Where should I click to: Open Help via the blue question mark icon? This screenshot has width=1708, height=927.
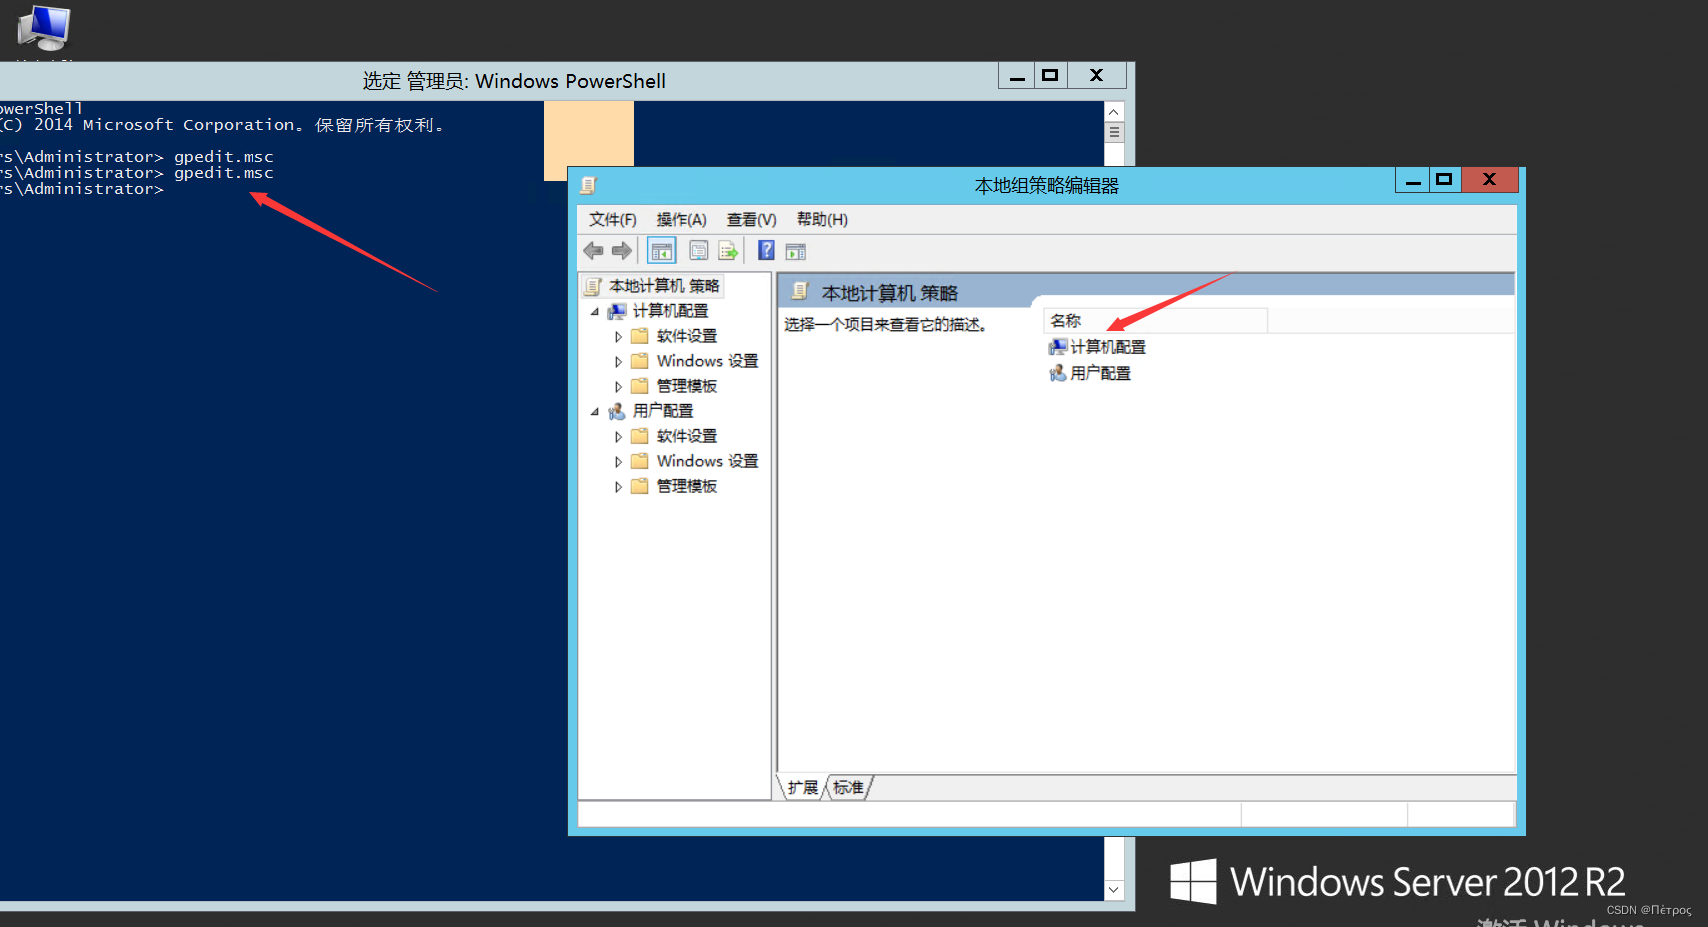pyautogui.click(x=766, y=251)
